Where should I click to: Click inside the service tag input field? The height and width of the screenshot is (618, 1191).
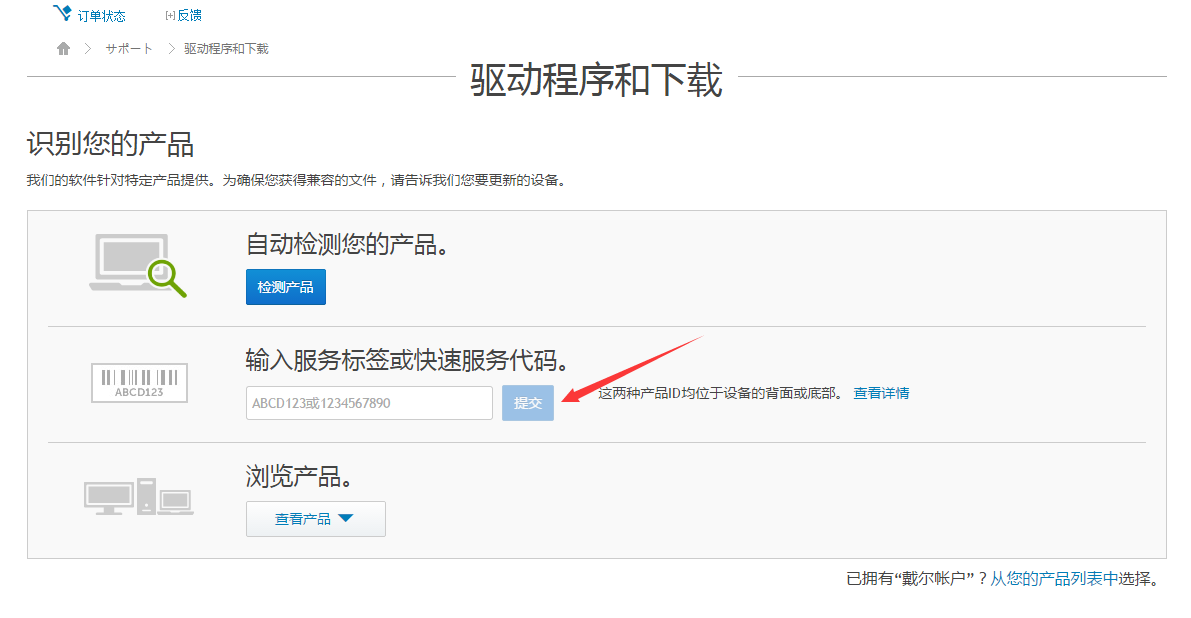[368, 402]
